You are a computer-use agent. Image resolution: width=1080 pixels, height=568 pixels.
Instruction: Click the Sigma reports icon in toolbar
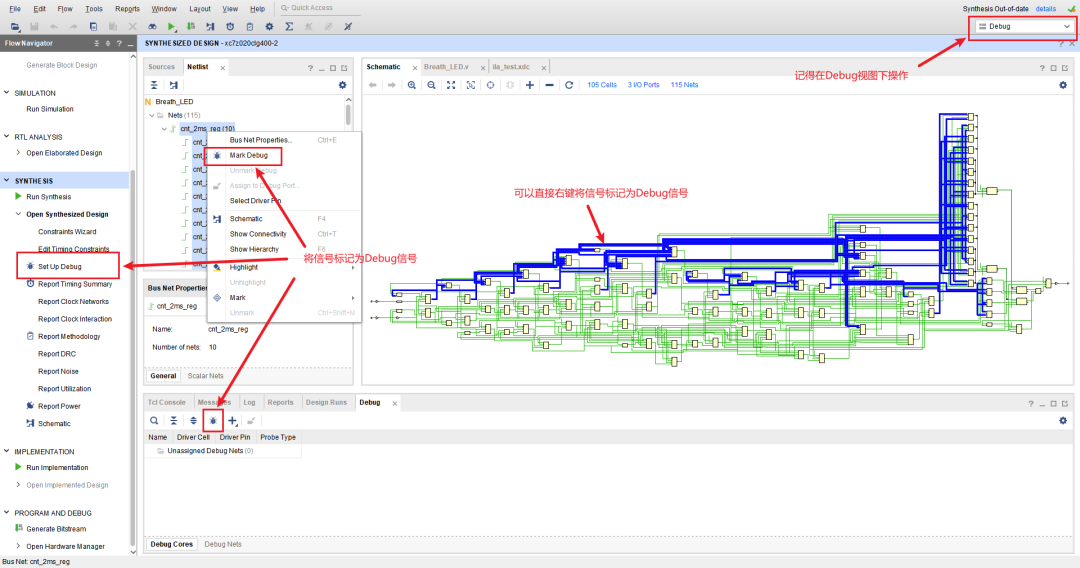click(289, 27)
